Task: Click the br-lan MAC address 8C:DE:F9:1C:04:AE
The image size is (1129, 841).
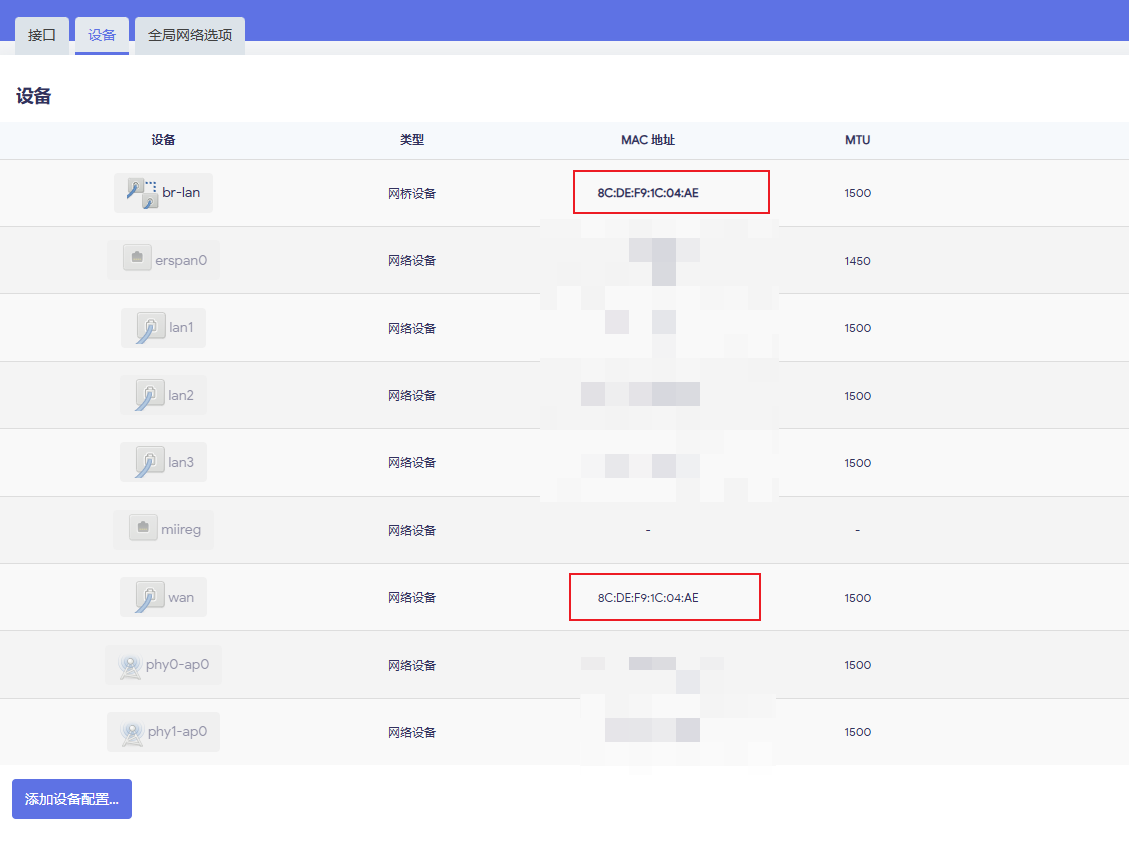Action: click(x=648, y=193)
